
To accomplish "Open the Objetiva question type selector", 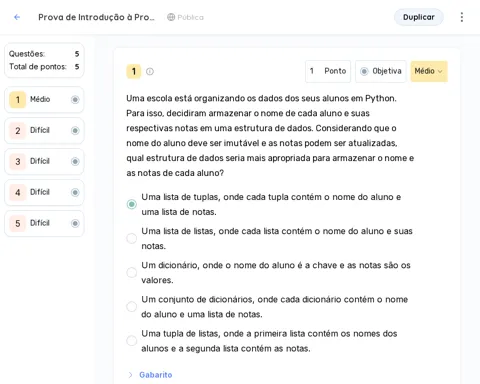I will pos(381,71).
